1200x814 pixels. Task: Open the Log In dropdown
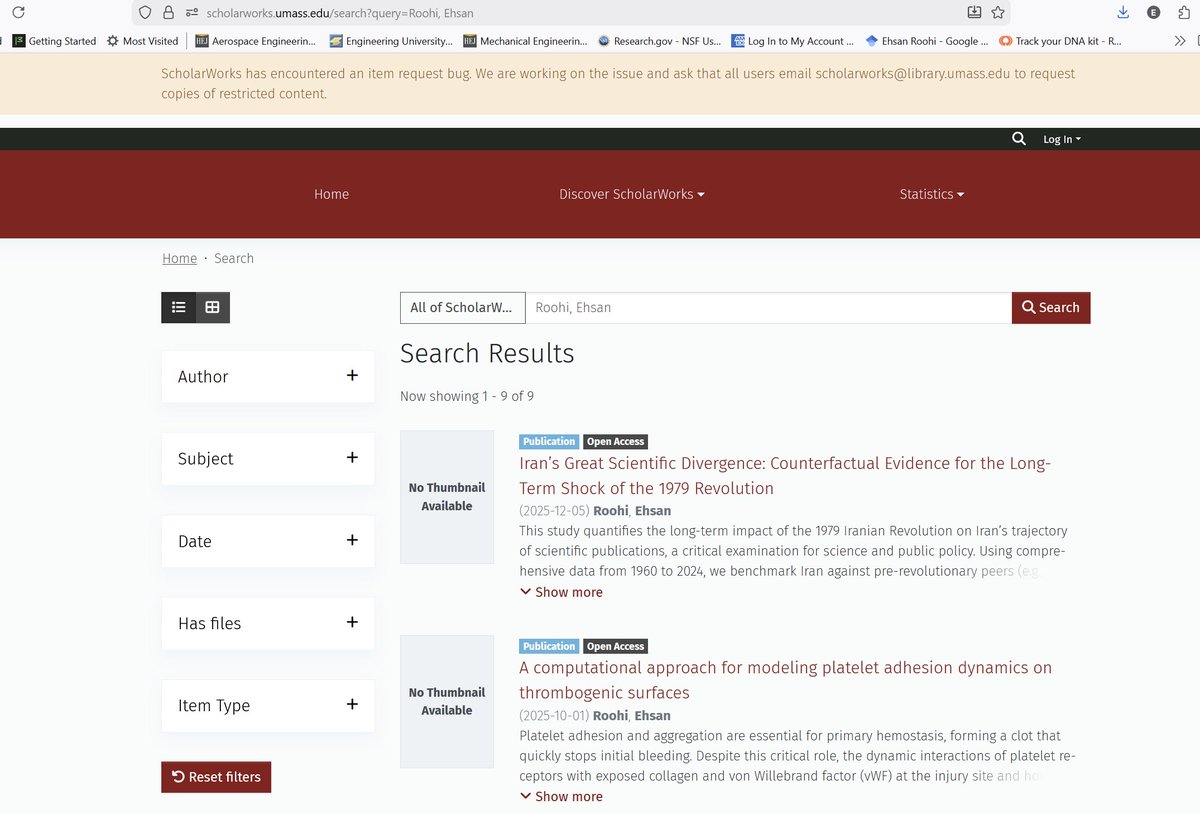coord(1061,139)
